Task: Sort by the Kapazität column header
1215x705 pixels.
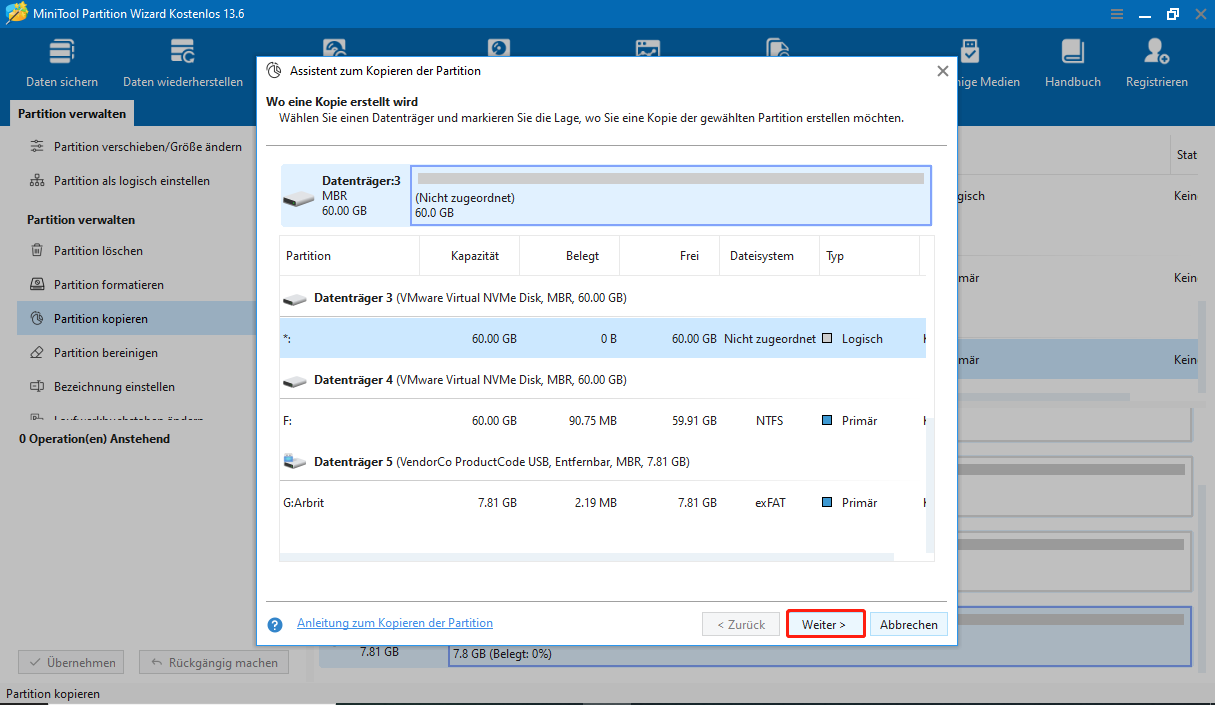Action: pyautogui.click(x=470, y=256)
